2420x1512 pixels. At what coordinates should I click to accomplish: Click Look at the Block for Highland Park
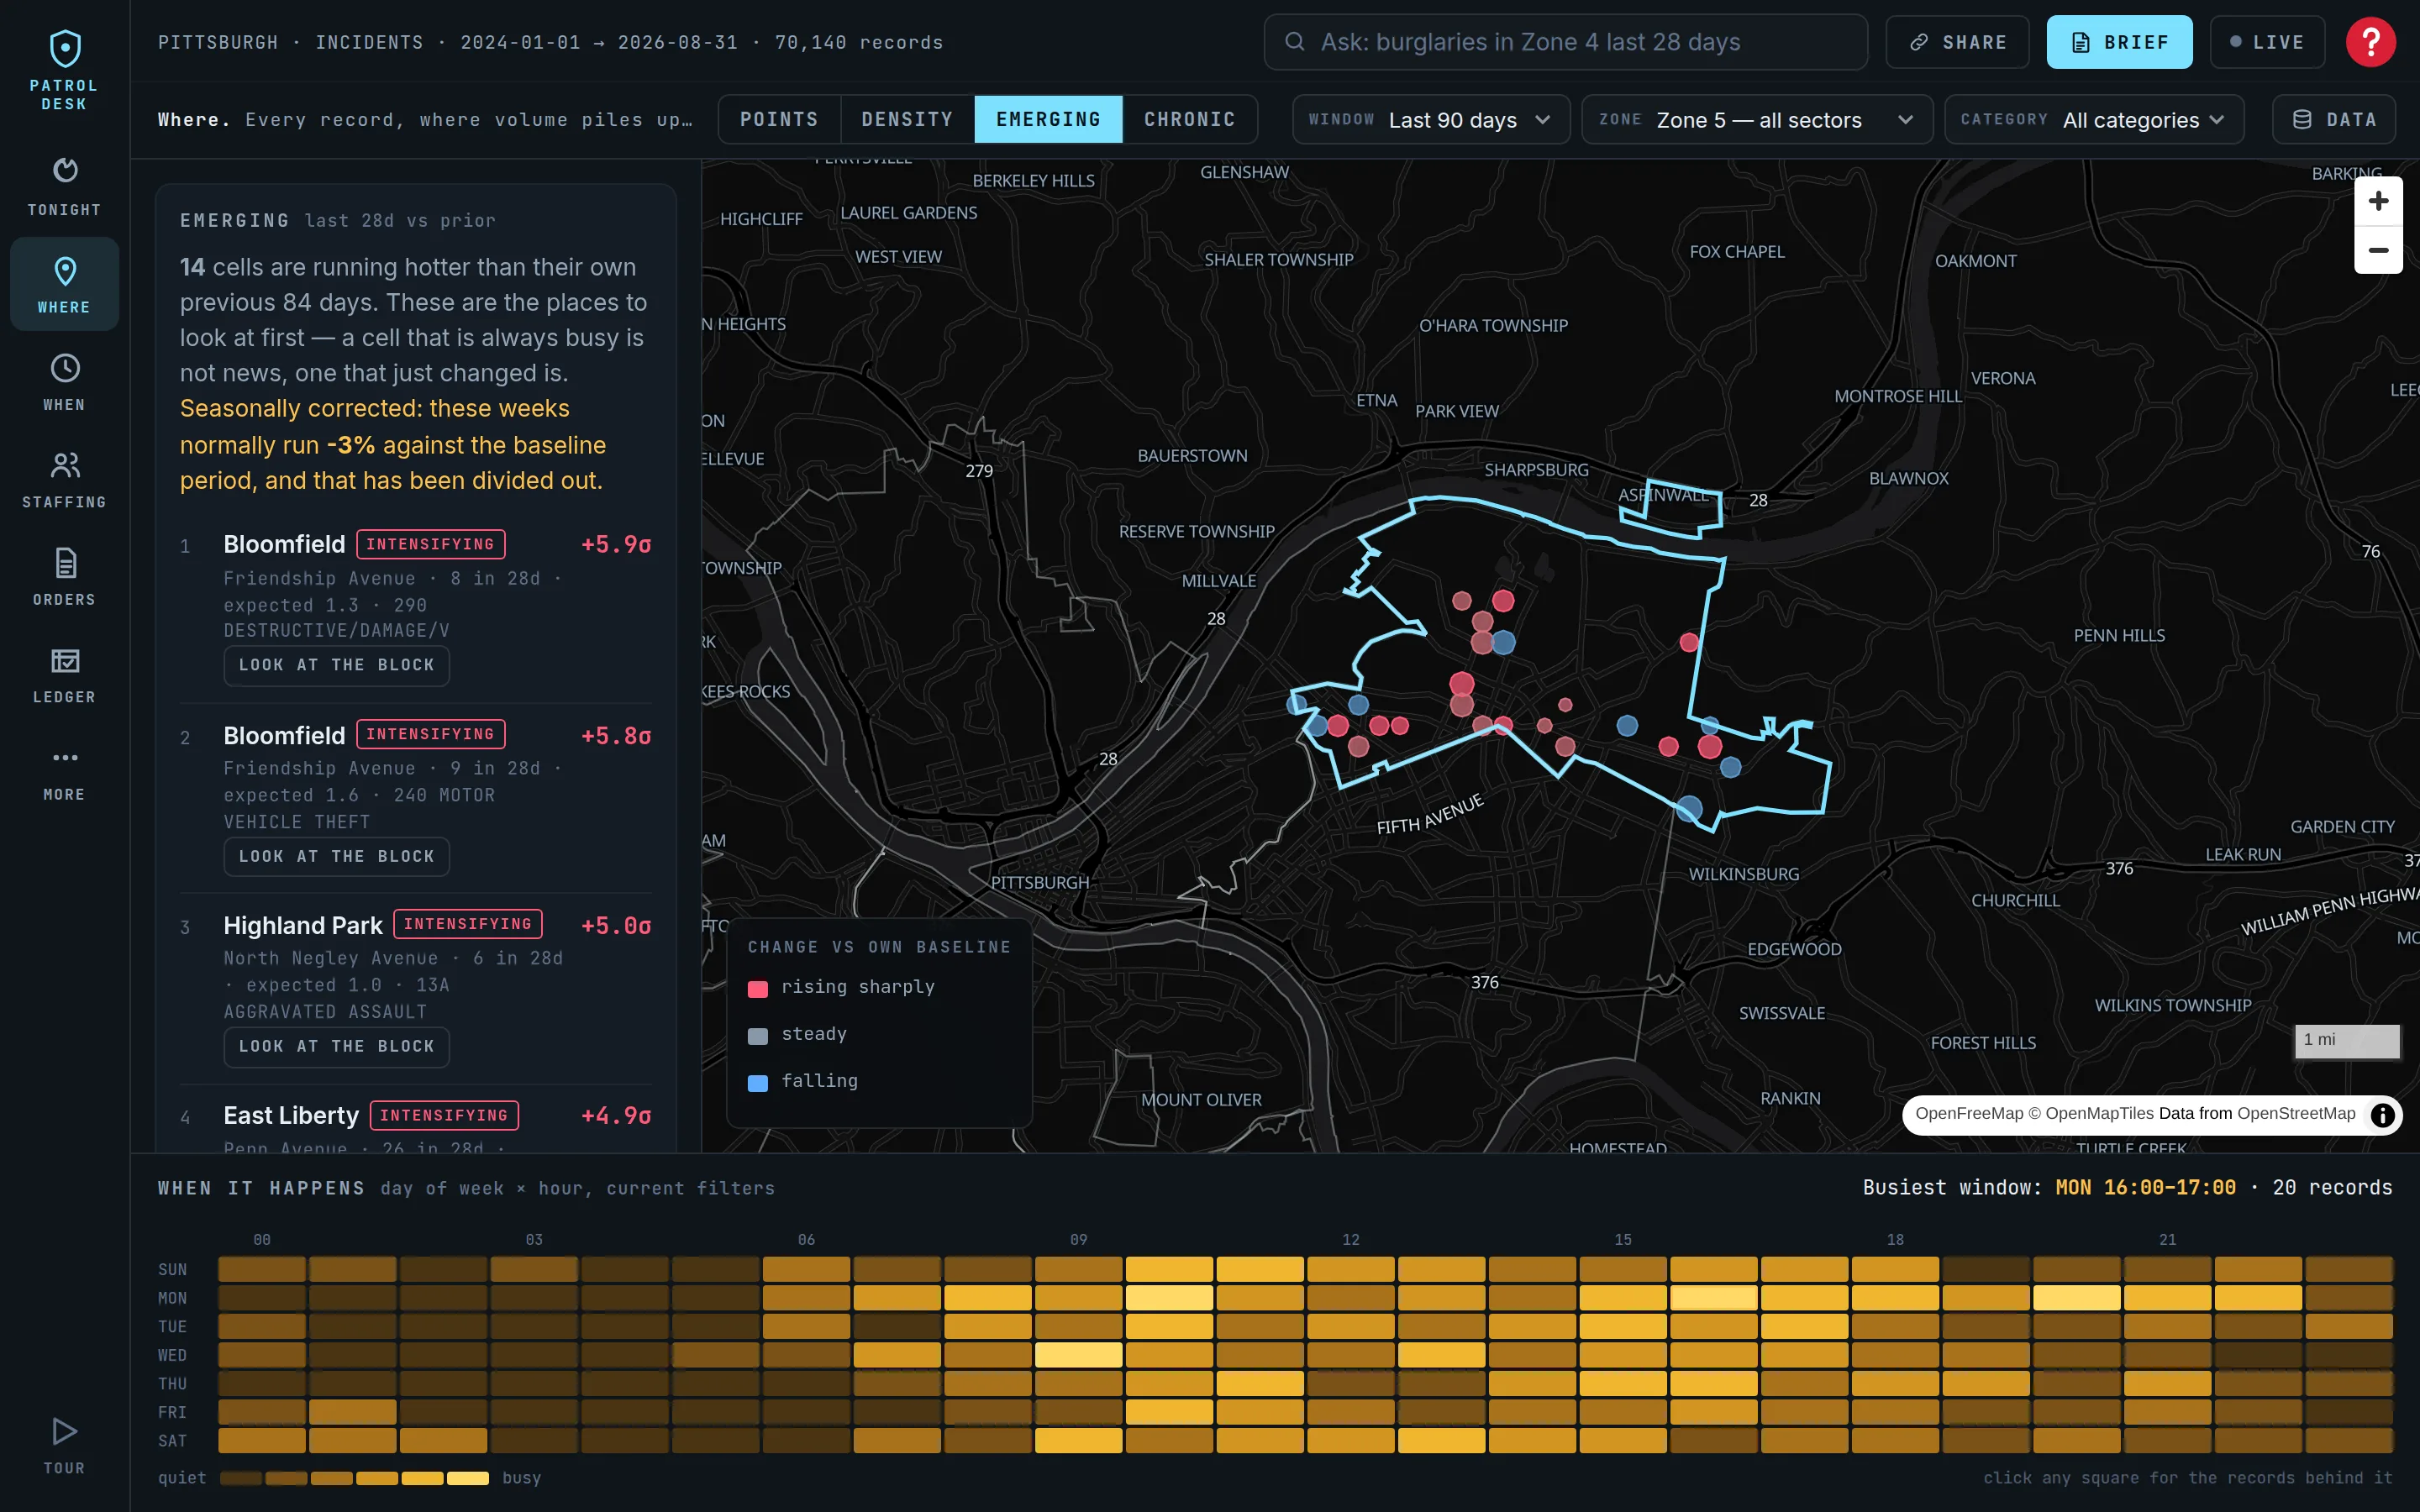click(x=336, y=1046)
